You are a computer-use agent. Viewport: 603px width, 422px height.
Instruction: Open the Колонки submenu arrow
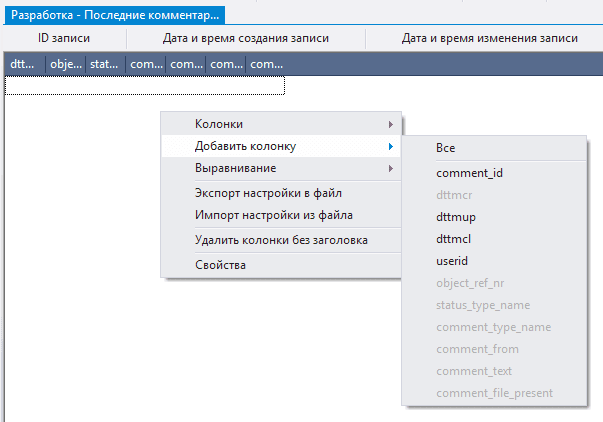click(x=389, y=124)
